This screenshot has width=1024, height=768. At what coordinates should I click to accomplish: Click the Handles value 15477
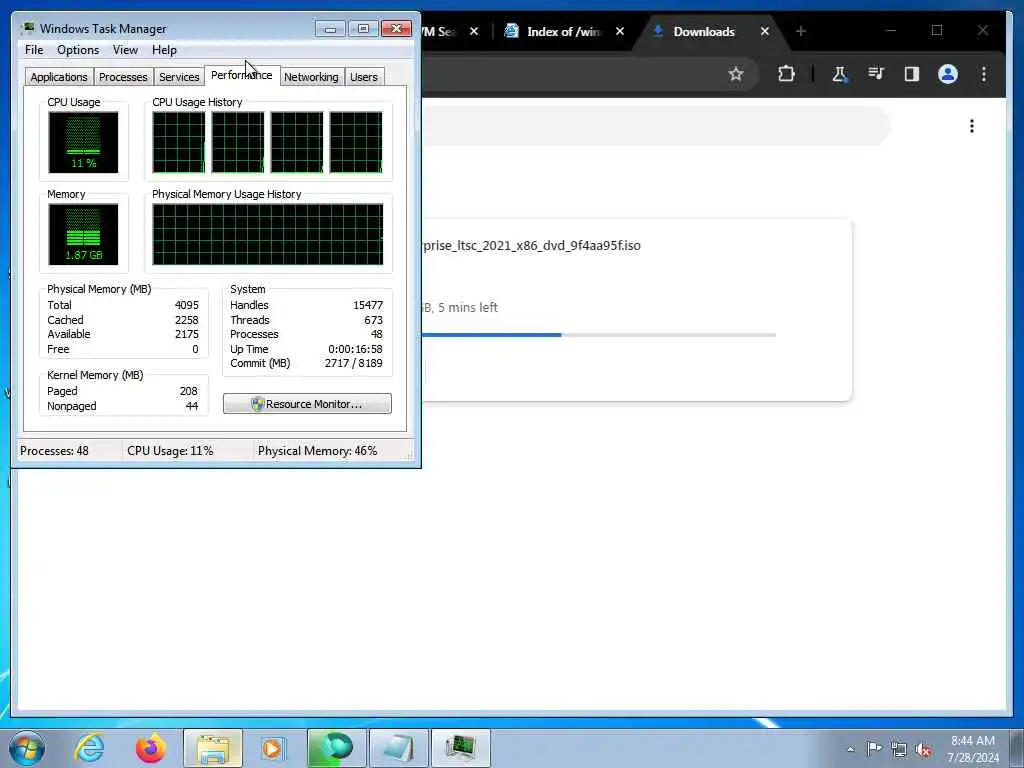pos(368,305)
